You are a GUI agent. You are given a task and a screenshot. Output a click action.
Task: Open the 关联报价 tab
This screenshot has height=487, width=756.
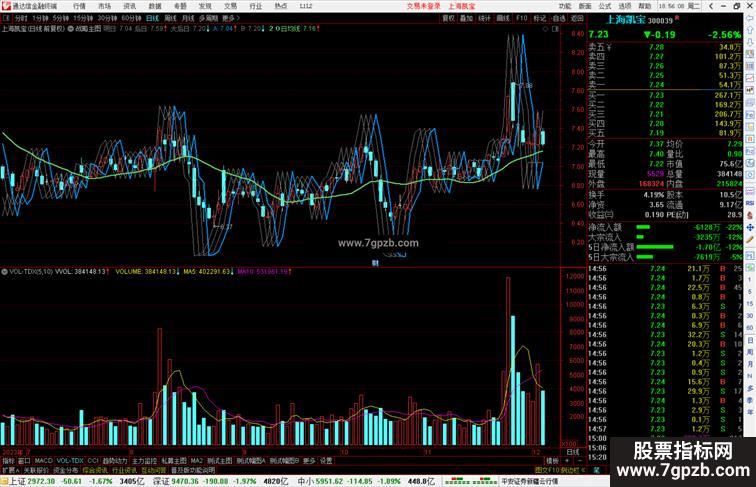pos(36,470)
